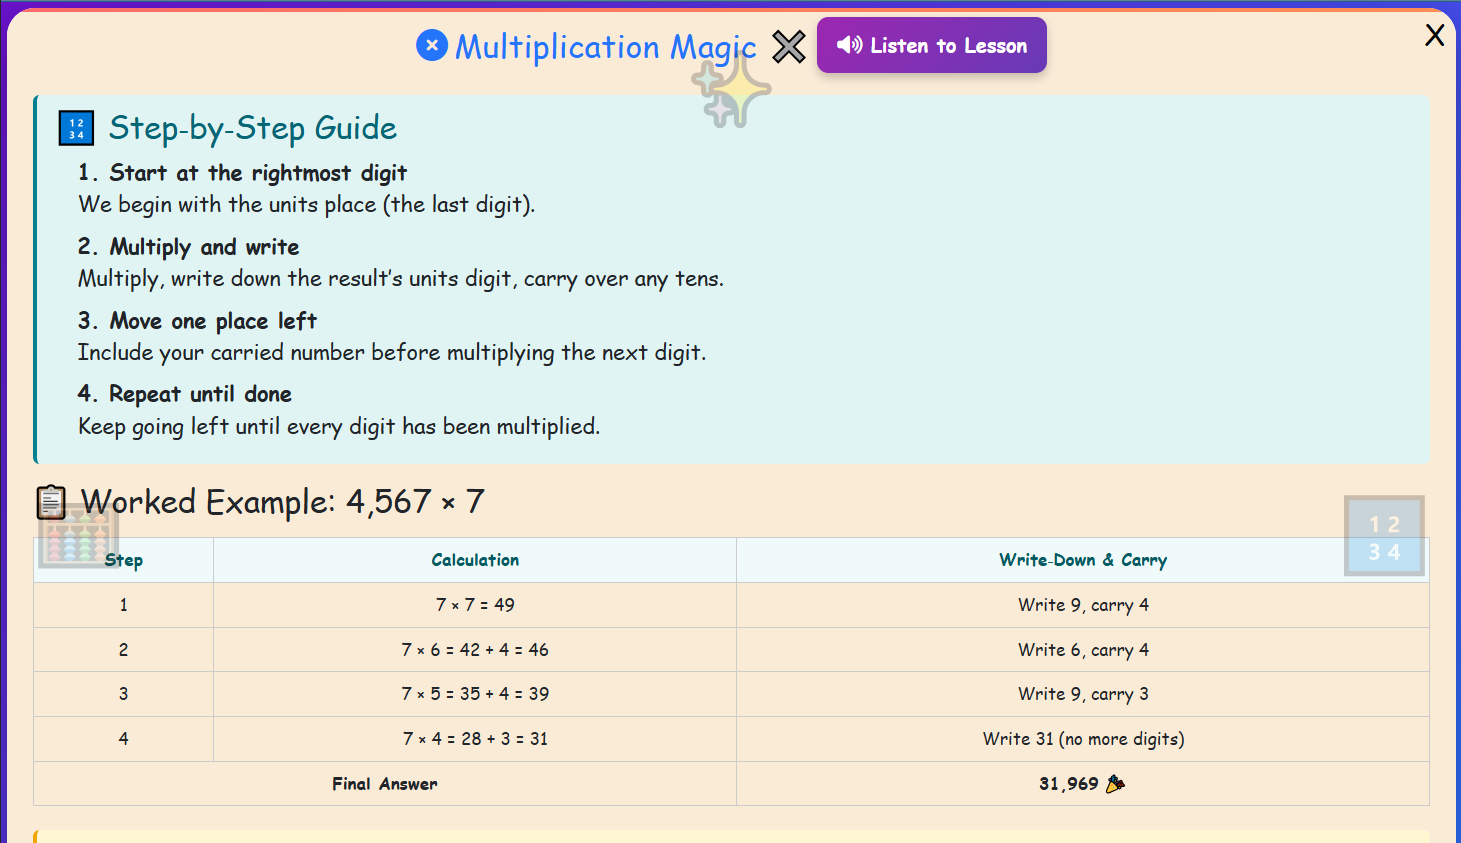Click the Step column header

click(x=123, y=560)
